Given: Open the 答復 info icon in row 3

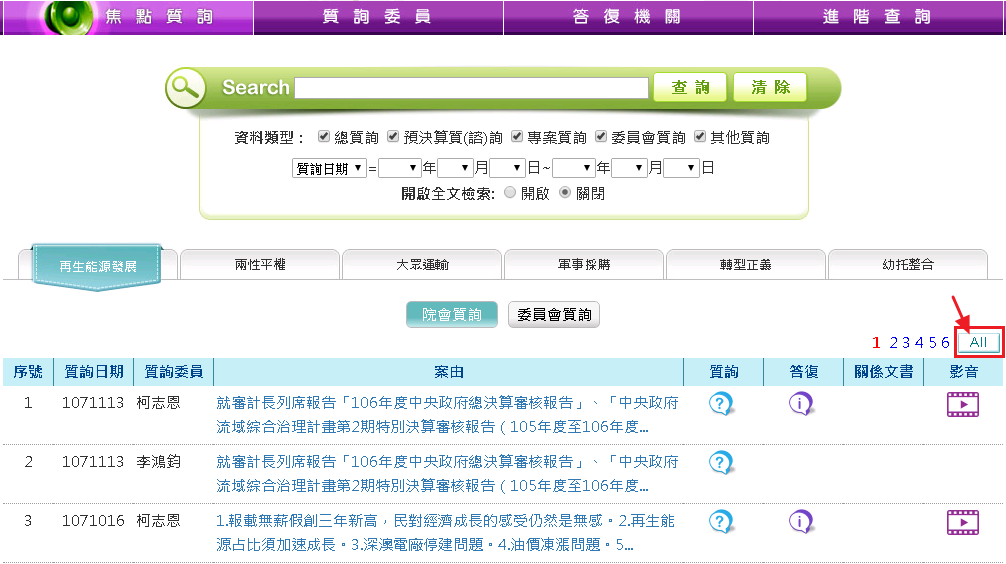Looking at the screenshot, I should [x=800, y=522].
